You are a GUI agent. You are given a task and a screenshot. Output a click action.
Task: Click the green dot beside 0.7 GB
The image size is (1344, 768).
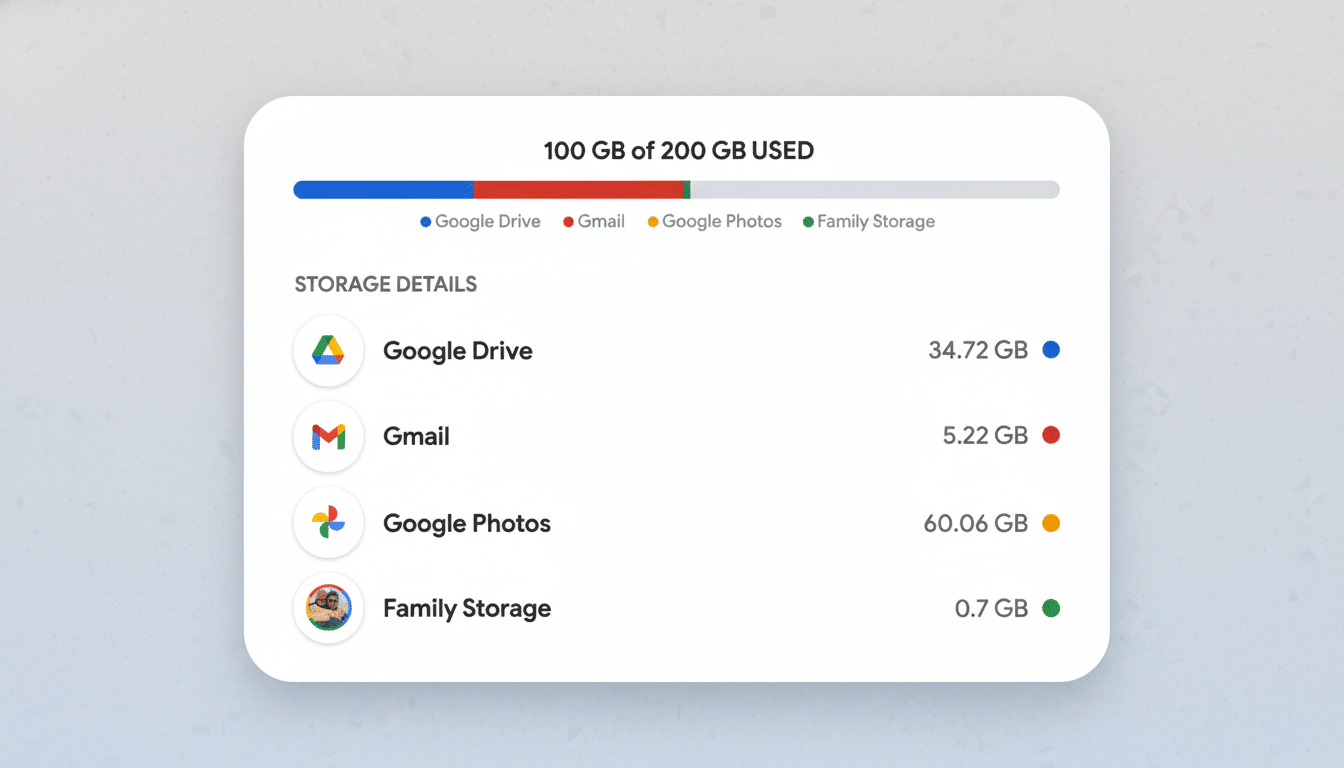(1051, 608)
